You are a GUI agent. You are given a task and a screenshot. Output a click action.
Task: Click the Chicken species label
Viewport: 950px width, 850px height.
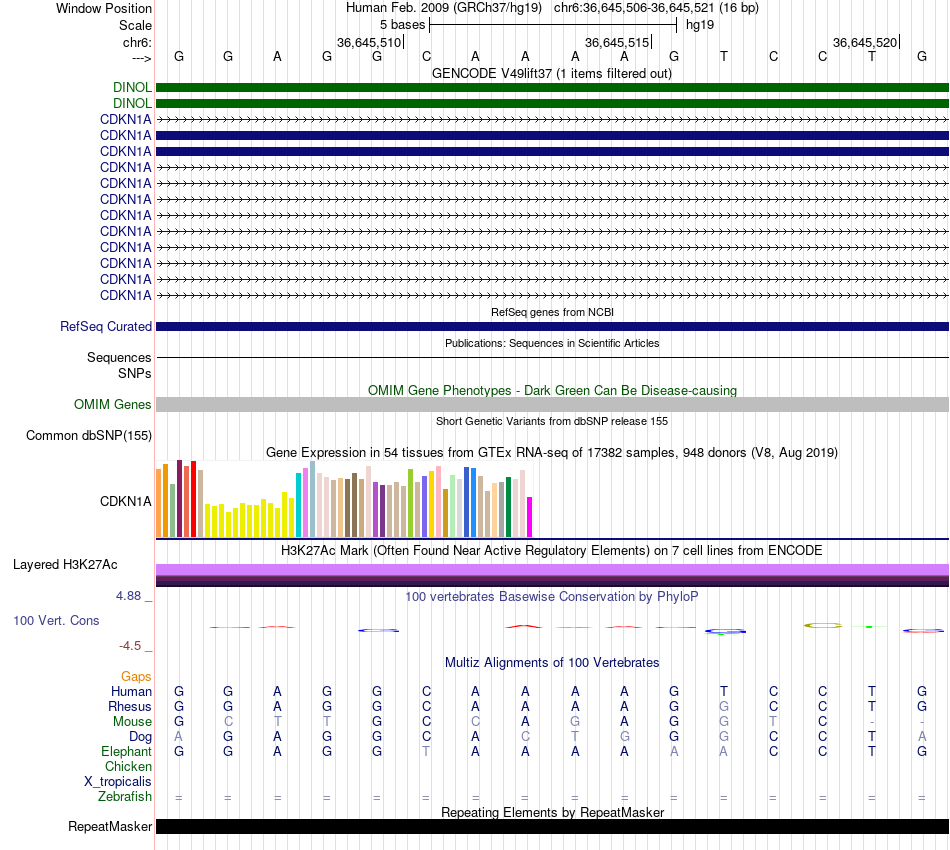[x=128, y=766]
